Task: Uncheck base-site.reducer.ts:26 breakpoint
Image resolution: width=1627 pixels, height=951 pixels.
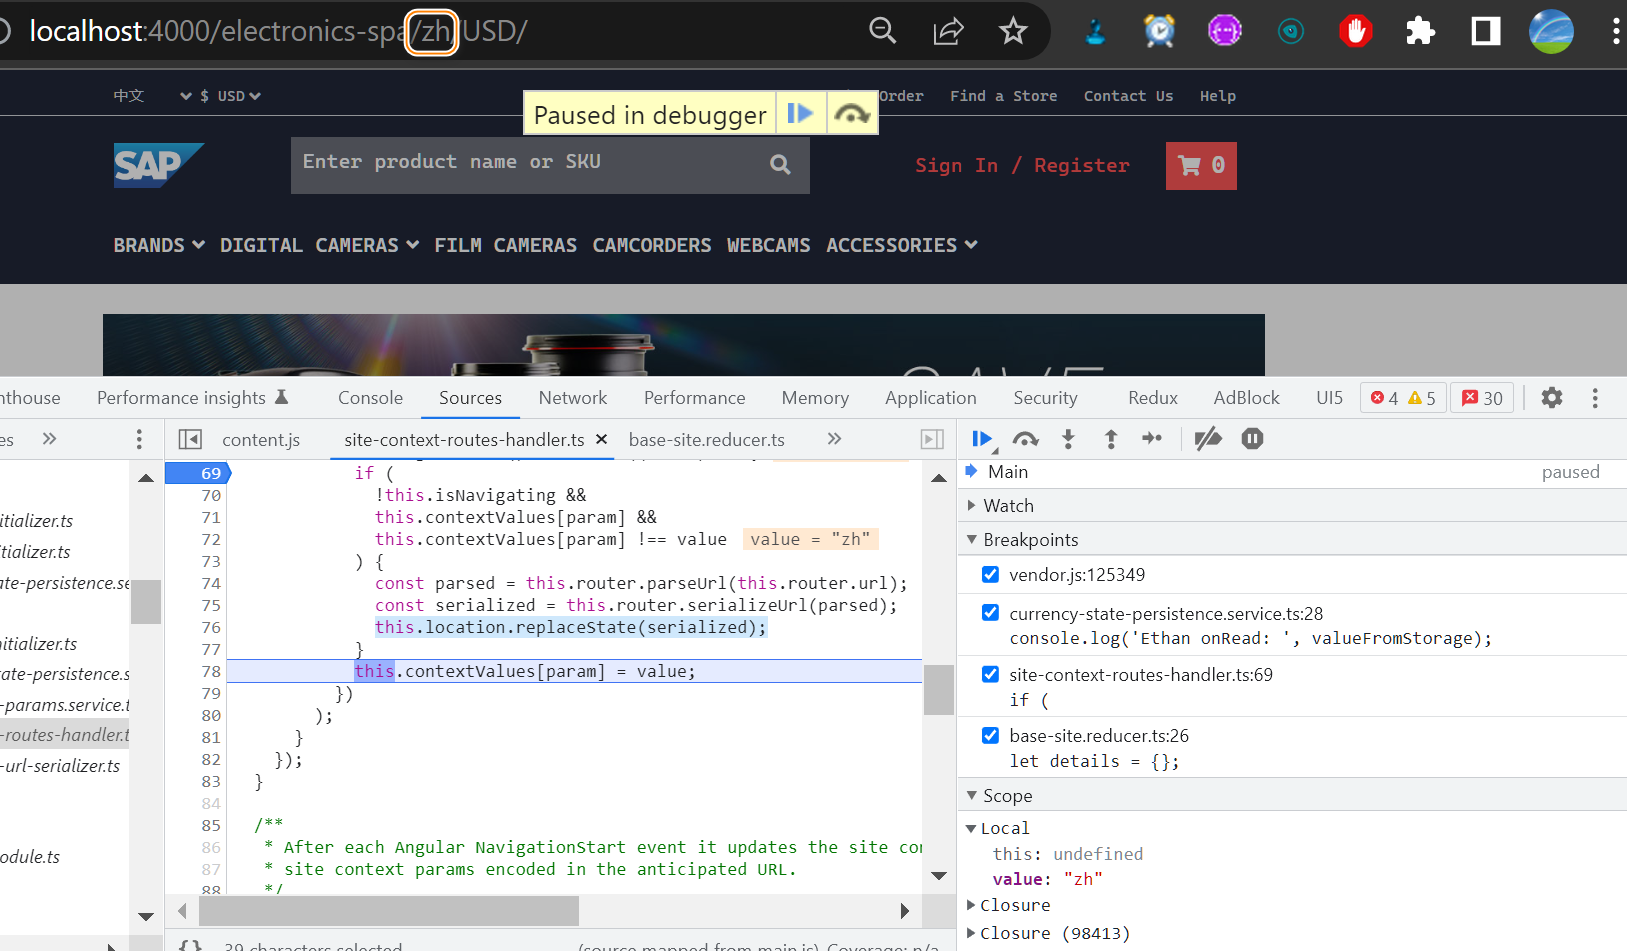Action: [990, 735]
